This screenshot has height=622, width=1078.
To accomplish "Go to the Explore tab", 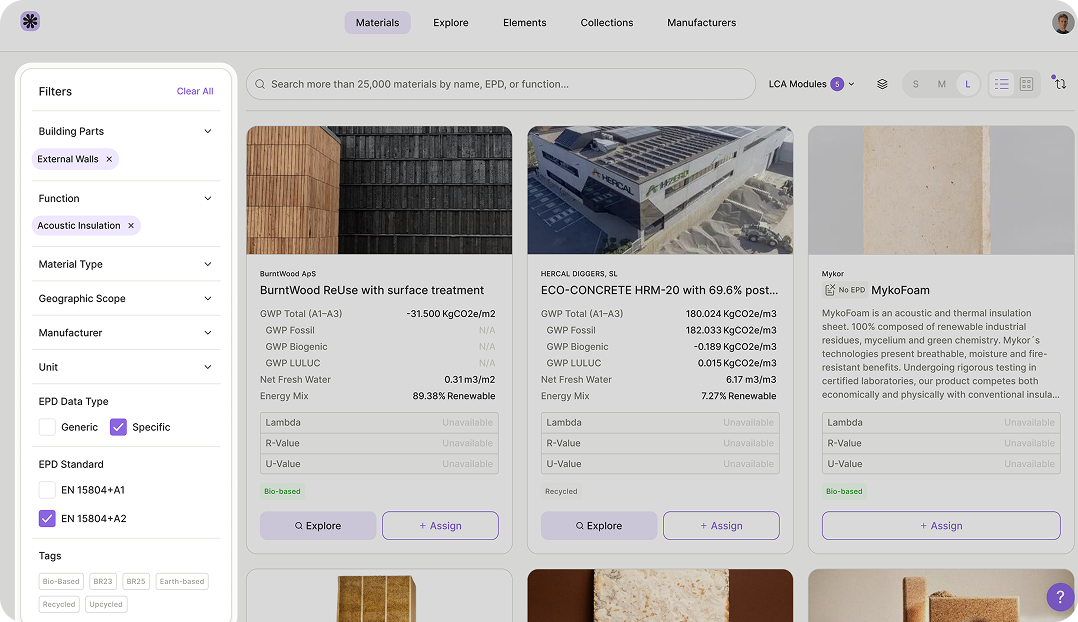I will pos(451,23).
